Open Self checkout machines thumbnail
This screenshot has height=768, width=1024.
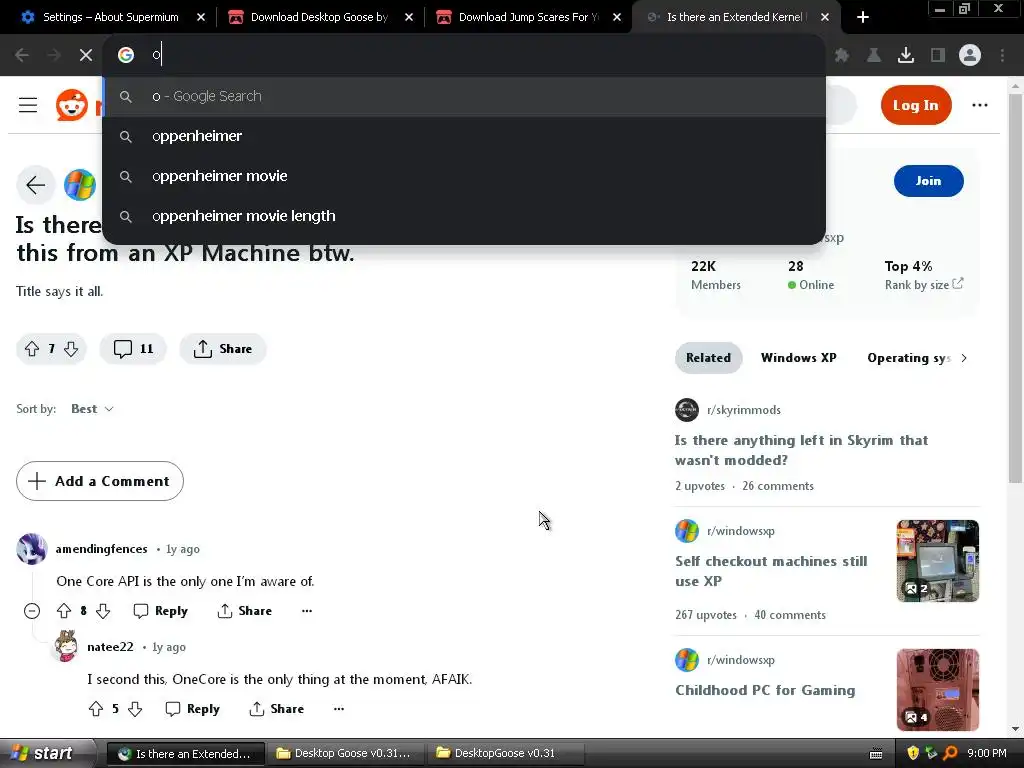coord(938,561)
